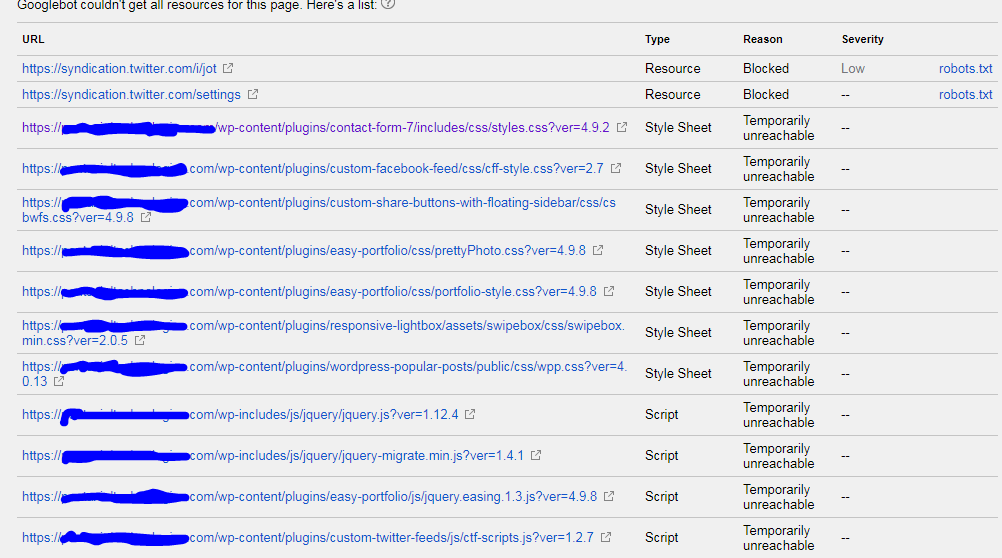
Task: Open robots.txt link for twitter settings row
Action: click(965, 95)
